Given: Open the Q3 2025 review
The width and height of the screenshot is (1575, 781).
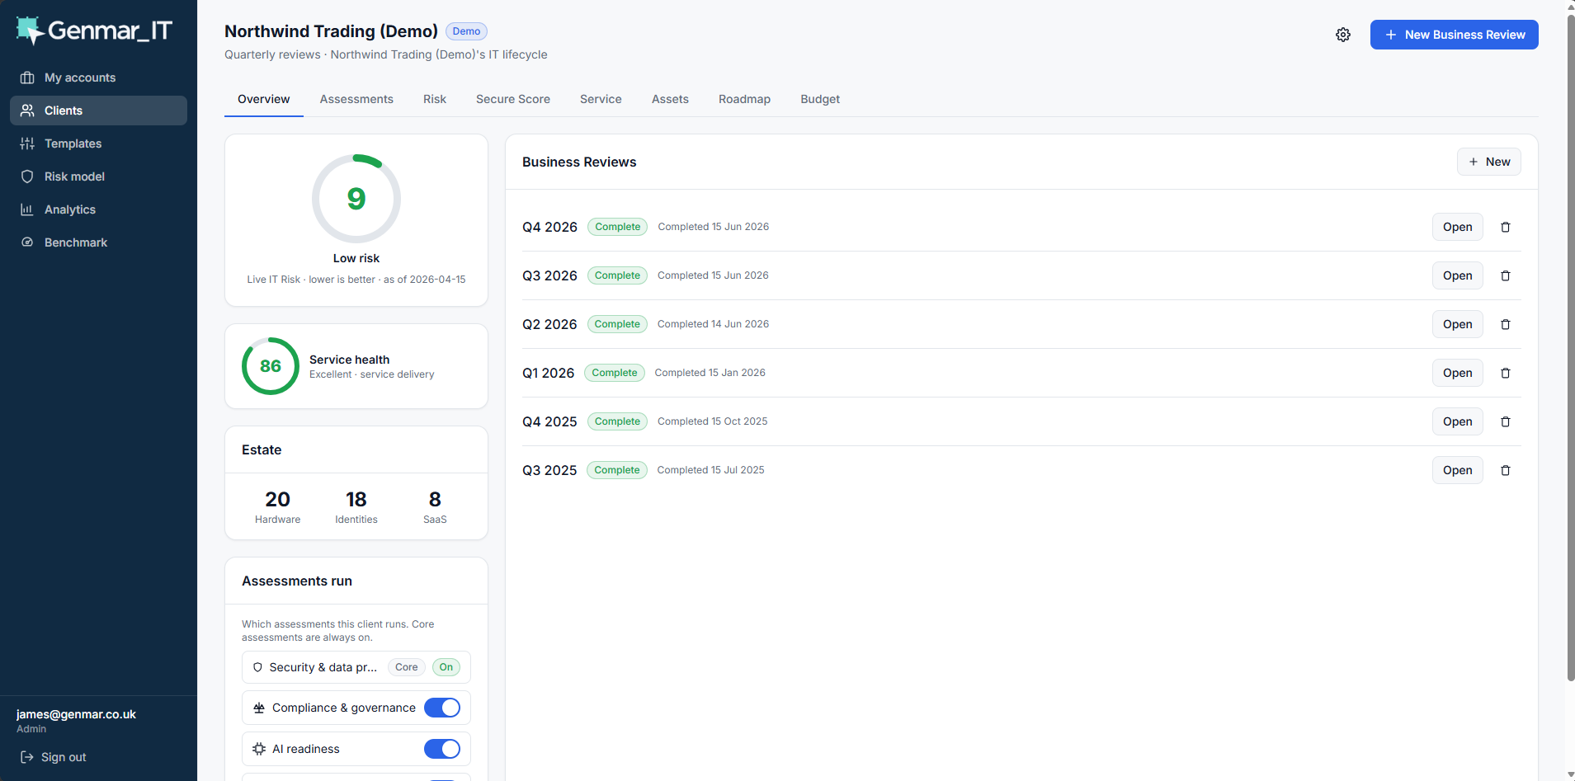Looking at the screenshot, I should tap(1457, 470).
